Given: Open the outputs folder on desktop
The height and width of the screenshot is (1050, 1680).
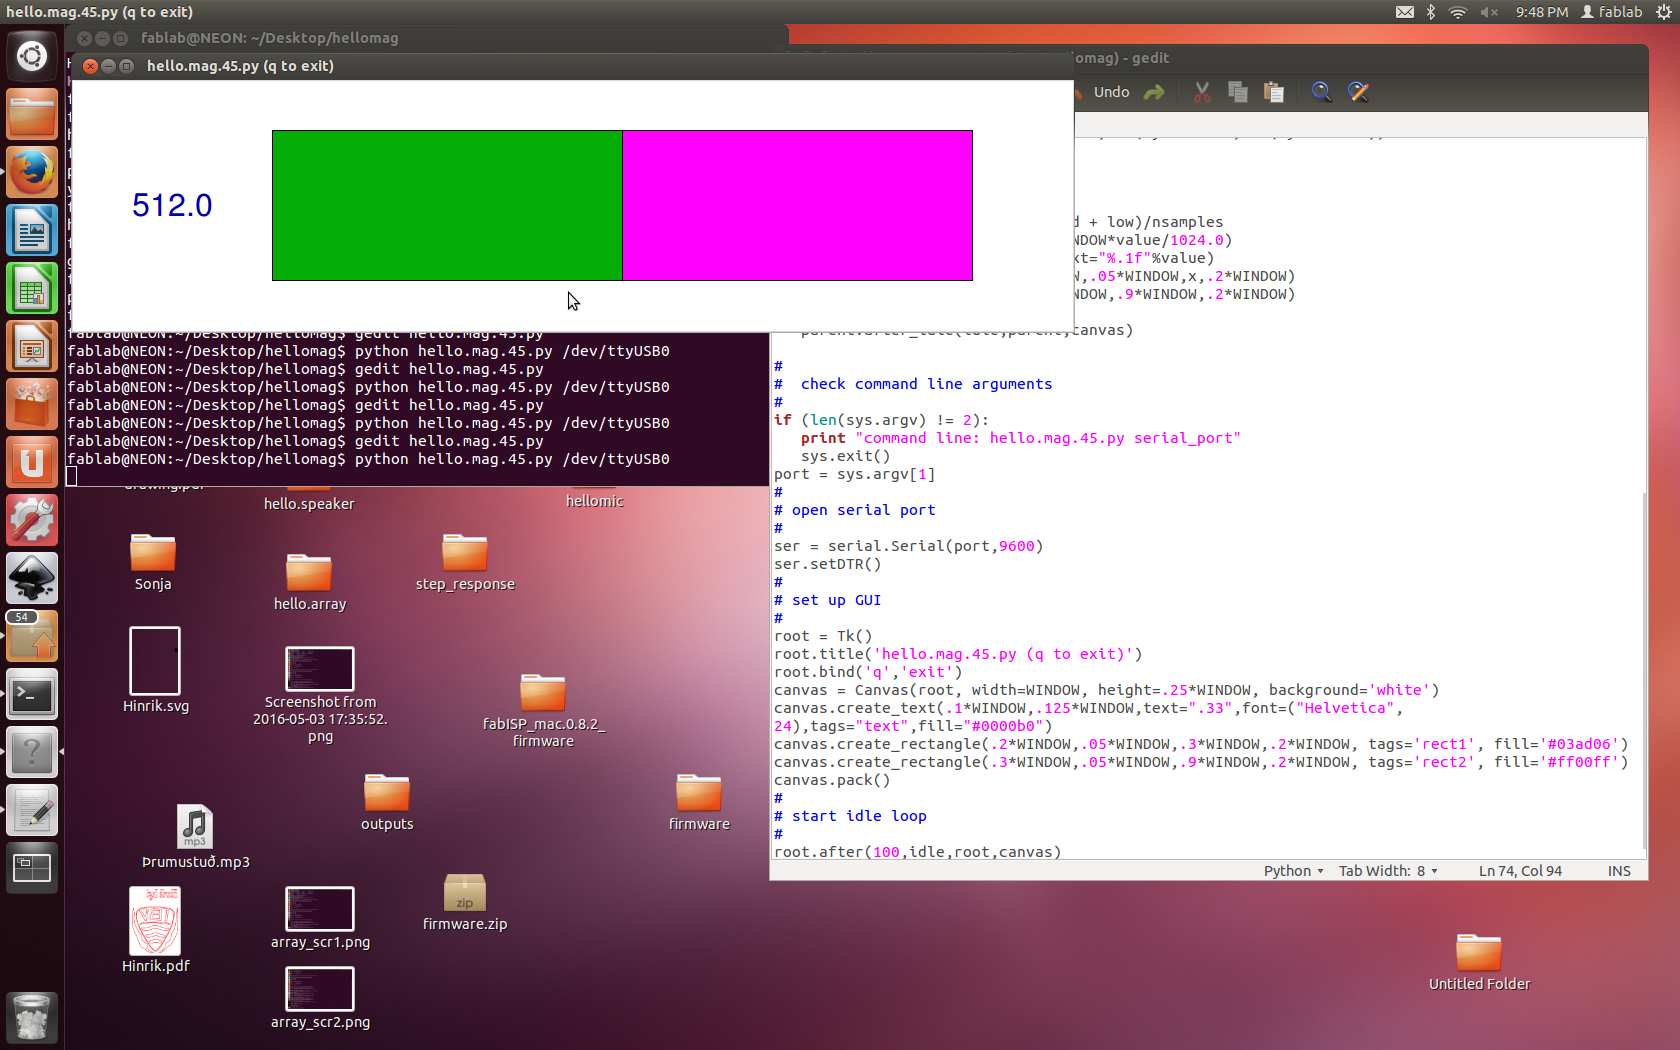Looking at the screenshot, I should pyautogui.click(x=387, y=803).
